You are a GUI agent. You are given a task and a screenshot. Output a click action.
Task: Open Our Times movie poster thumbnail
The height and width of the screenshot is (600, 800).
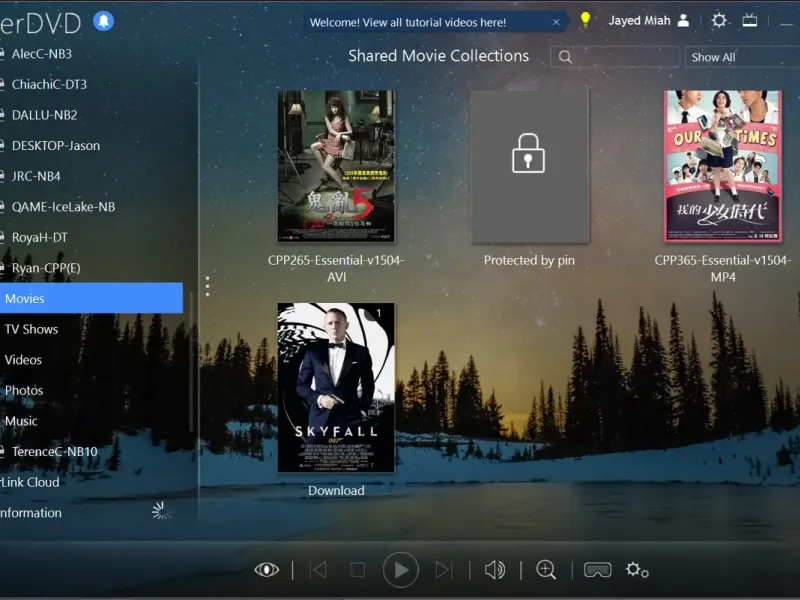(722, 166)
